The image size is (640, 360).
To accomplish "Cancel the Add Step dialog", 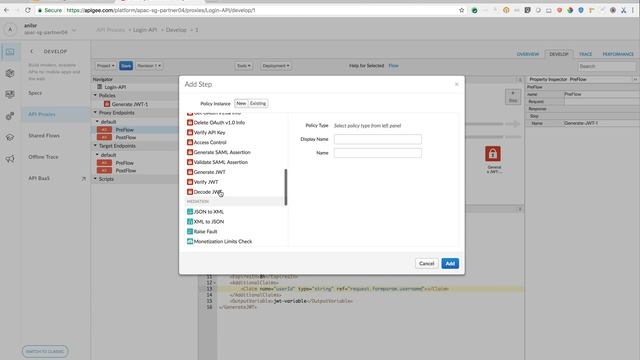I will (427, 263).
